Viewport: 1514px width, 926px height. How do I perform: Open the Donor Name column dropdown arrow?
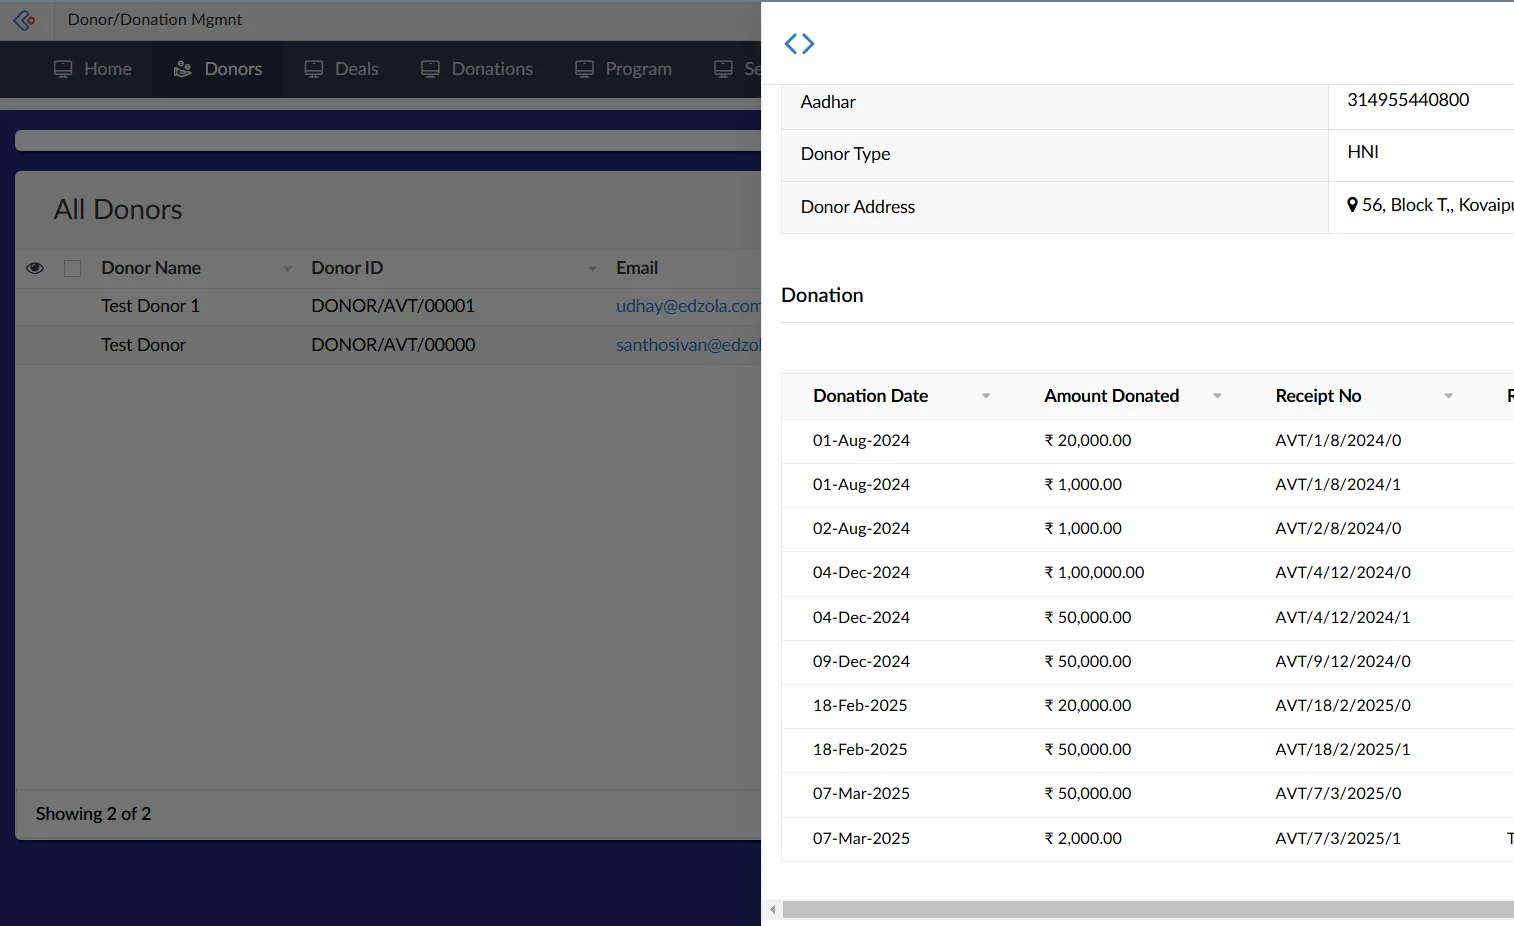tap(288, 268)
